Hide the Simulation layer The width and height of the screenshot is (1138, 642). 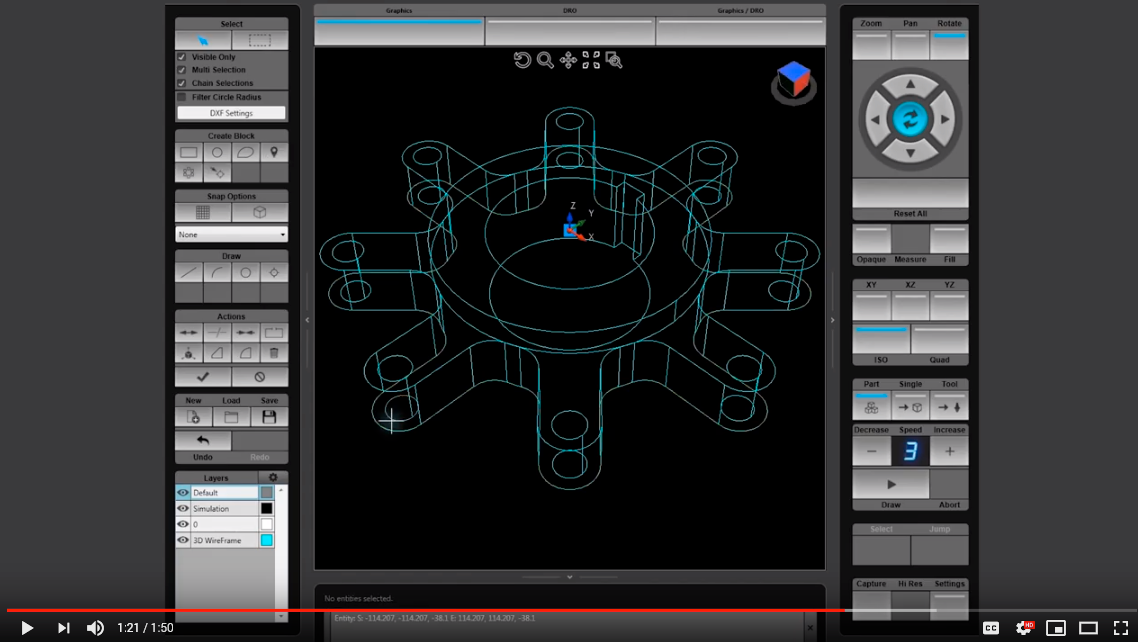tap(183, 509)
